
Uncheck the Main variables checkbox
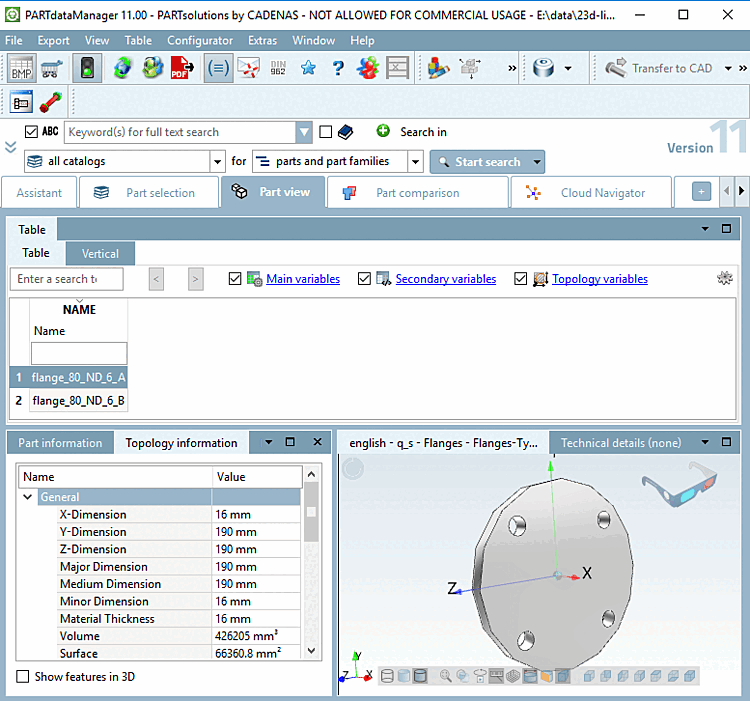235,279
